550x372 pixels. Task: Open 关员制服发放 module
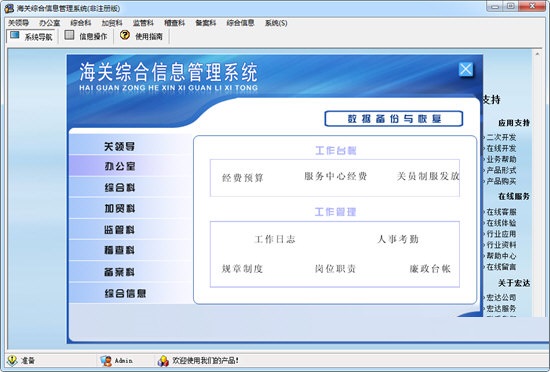pyautogui.click(x=428, y=176)
